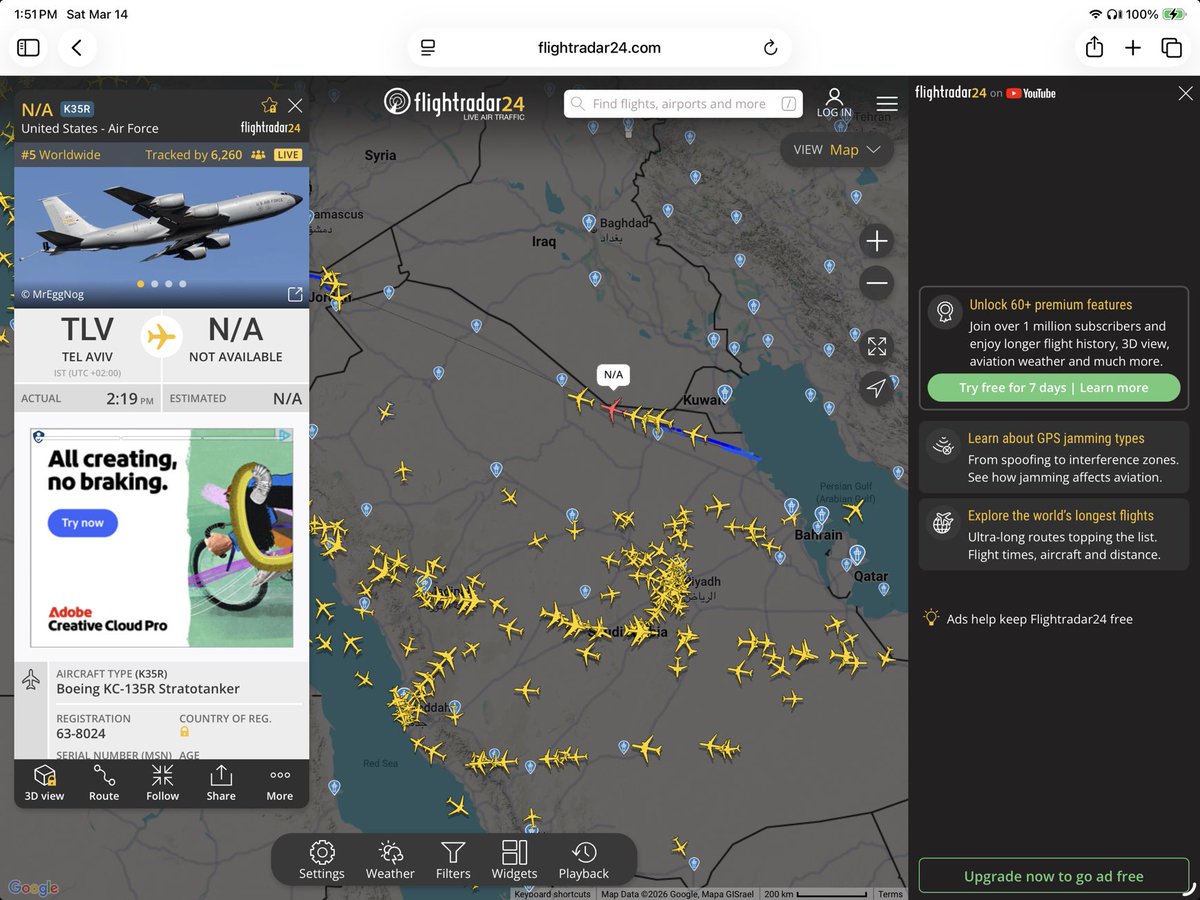Open hamburger main menu

pyautogui.click(x=887, y=104)
